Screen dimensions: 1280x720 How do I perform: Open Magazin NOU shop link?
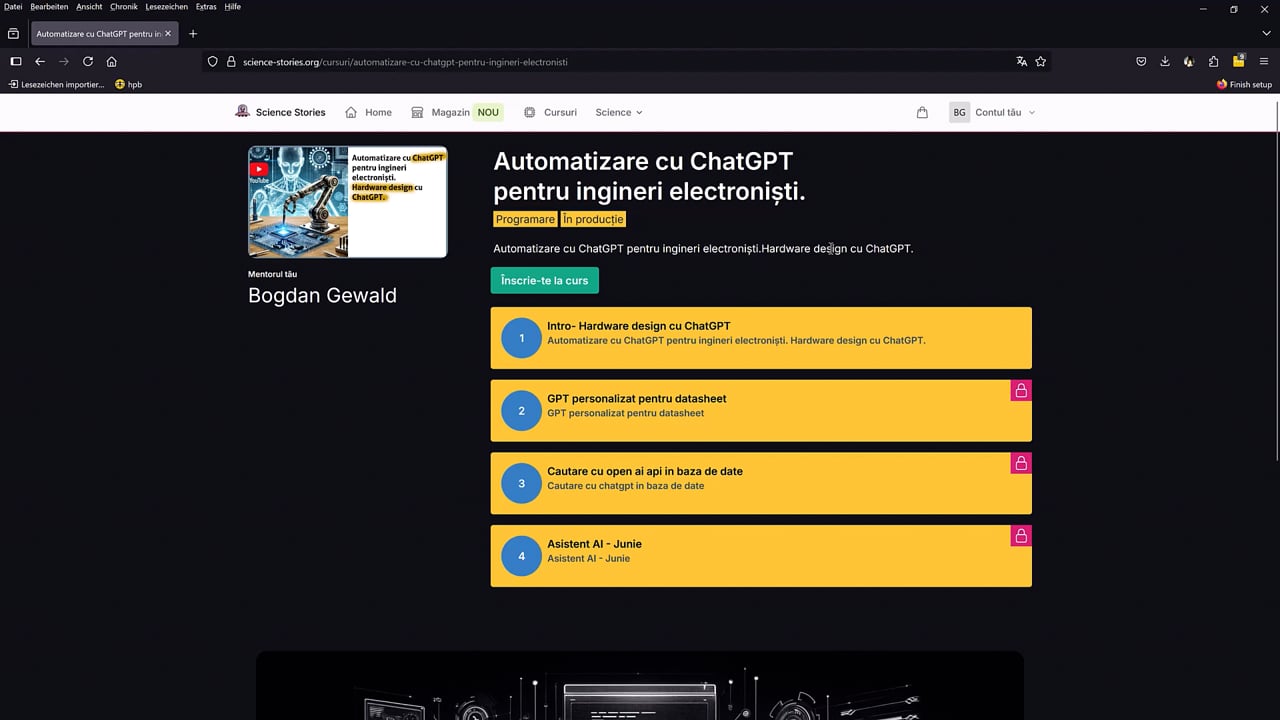(x=456, y=112)
